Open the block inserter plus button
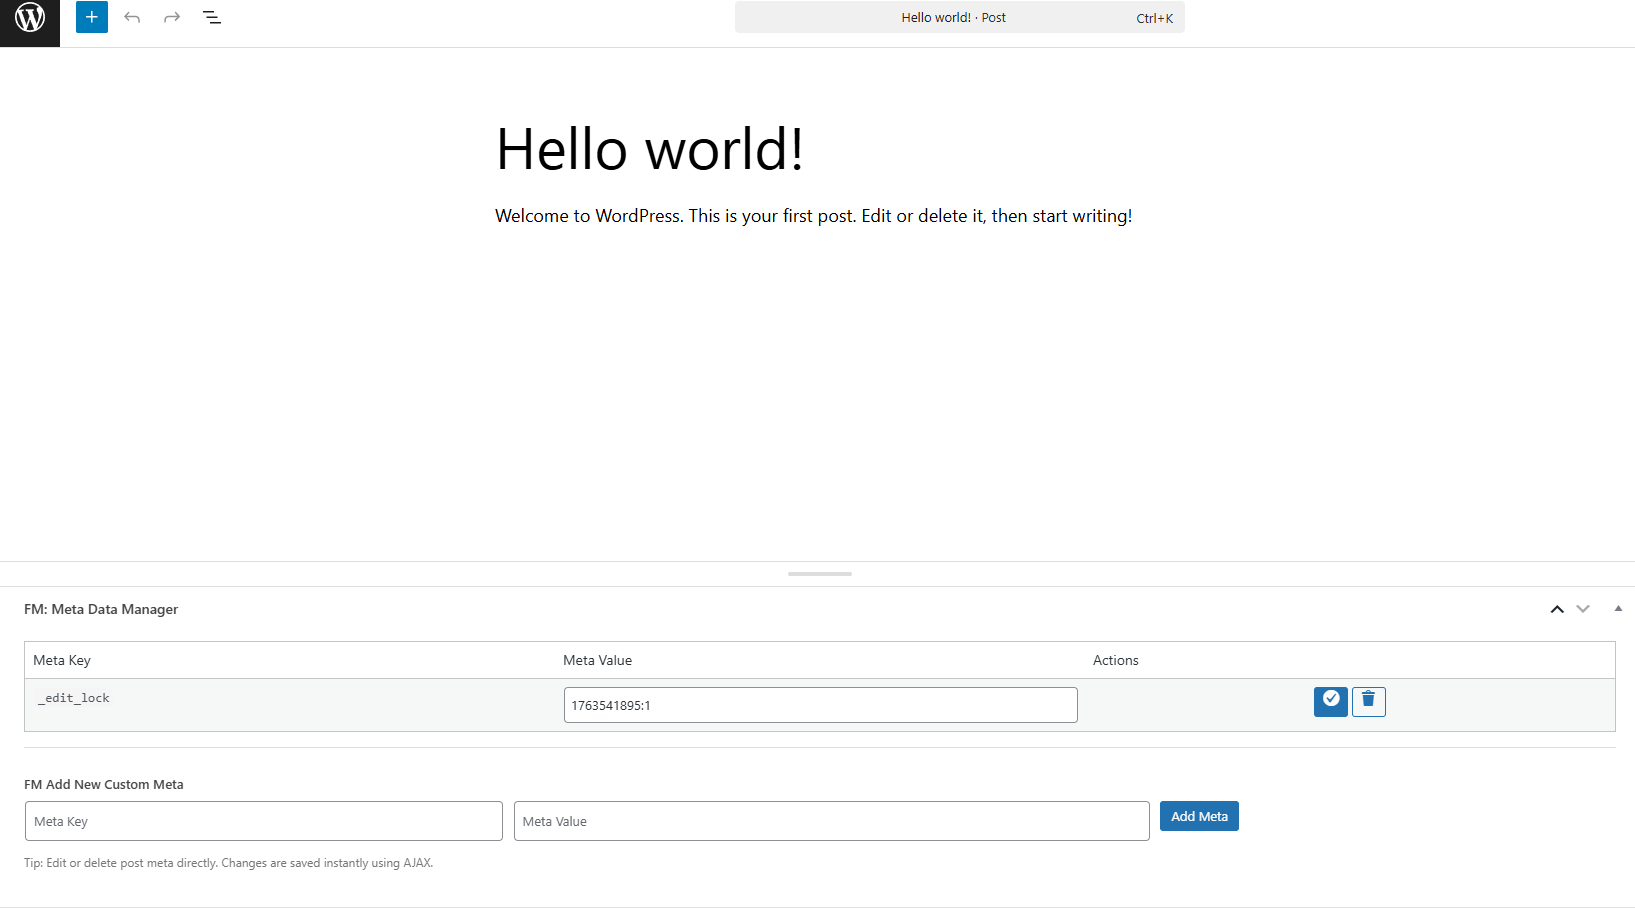Screen dimensions: 1635x908 pos(92,17)
